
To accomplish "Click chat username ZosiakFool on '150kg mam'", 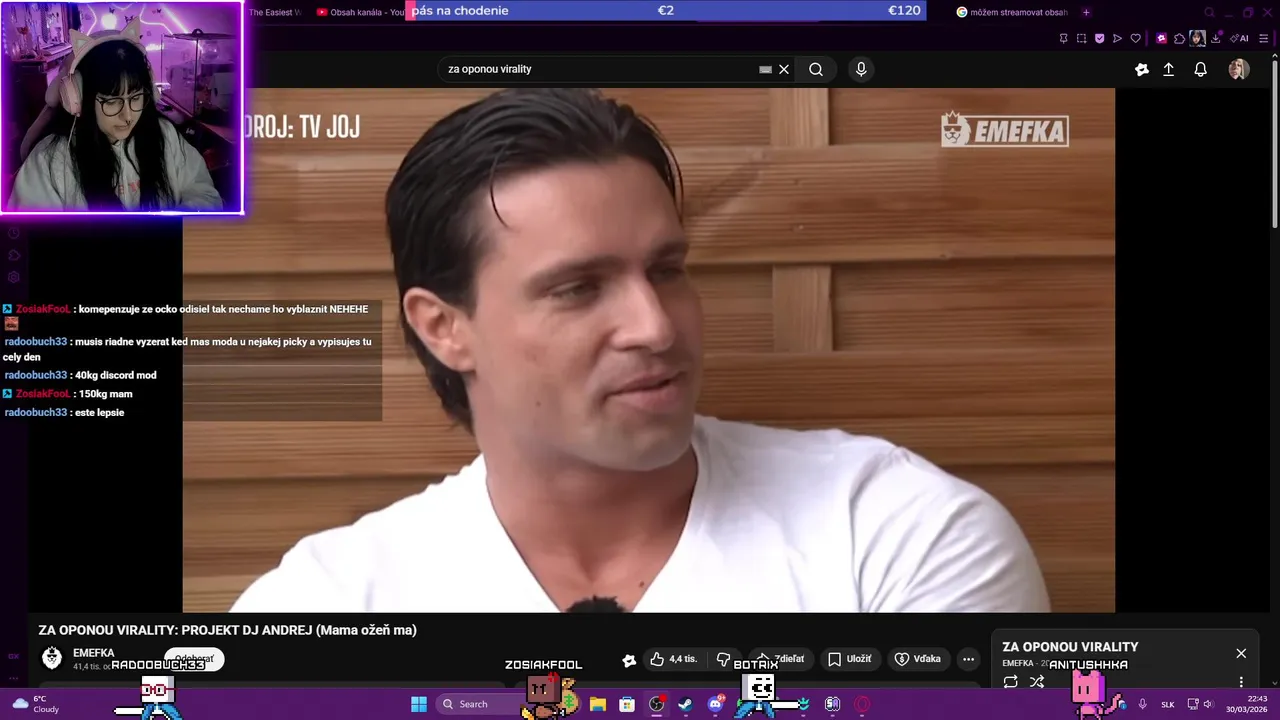I will pyautogui.click(x=43, y=394).
